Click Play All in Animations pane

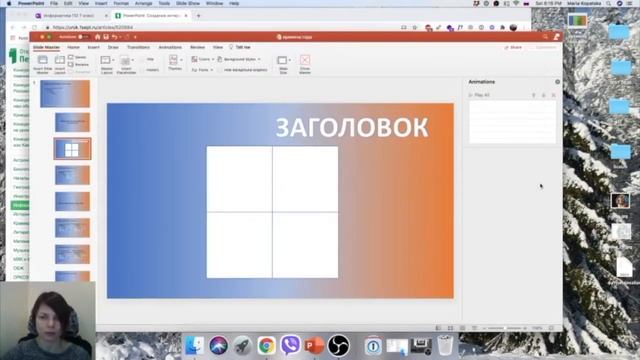tap(479, 95)
